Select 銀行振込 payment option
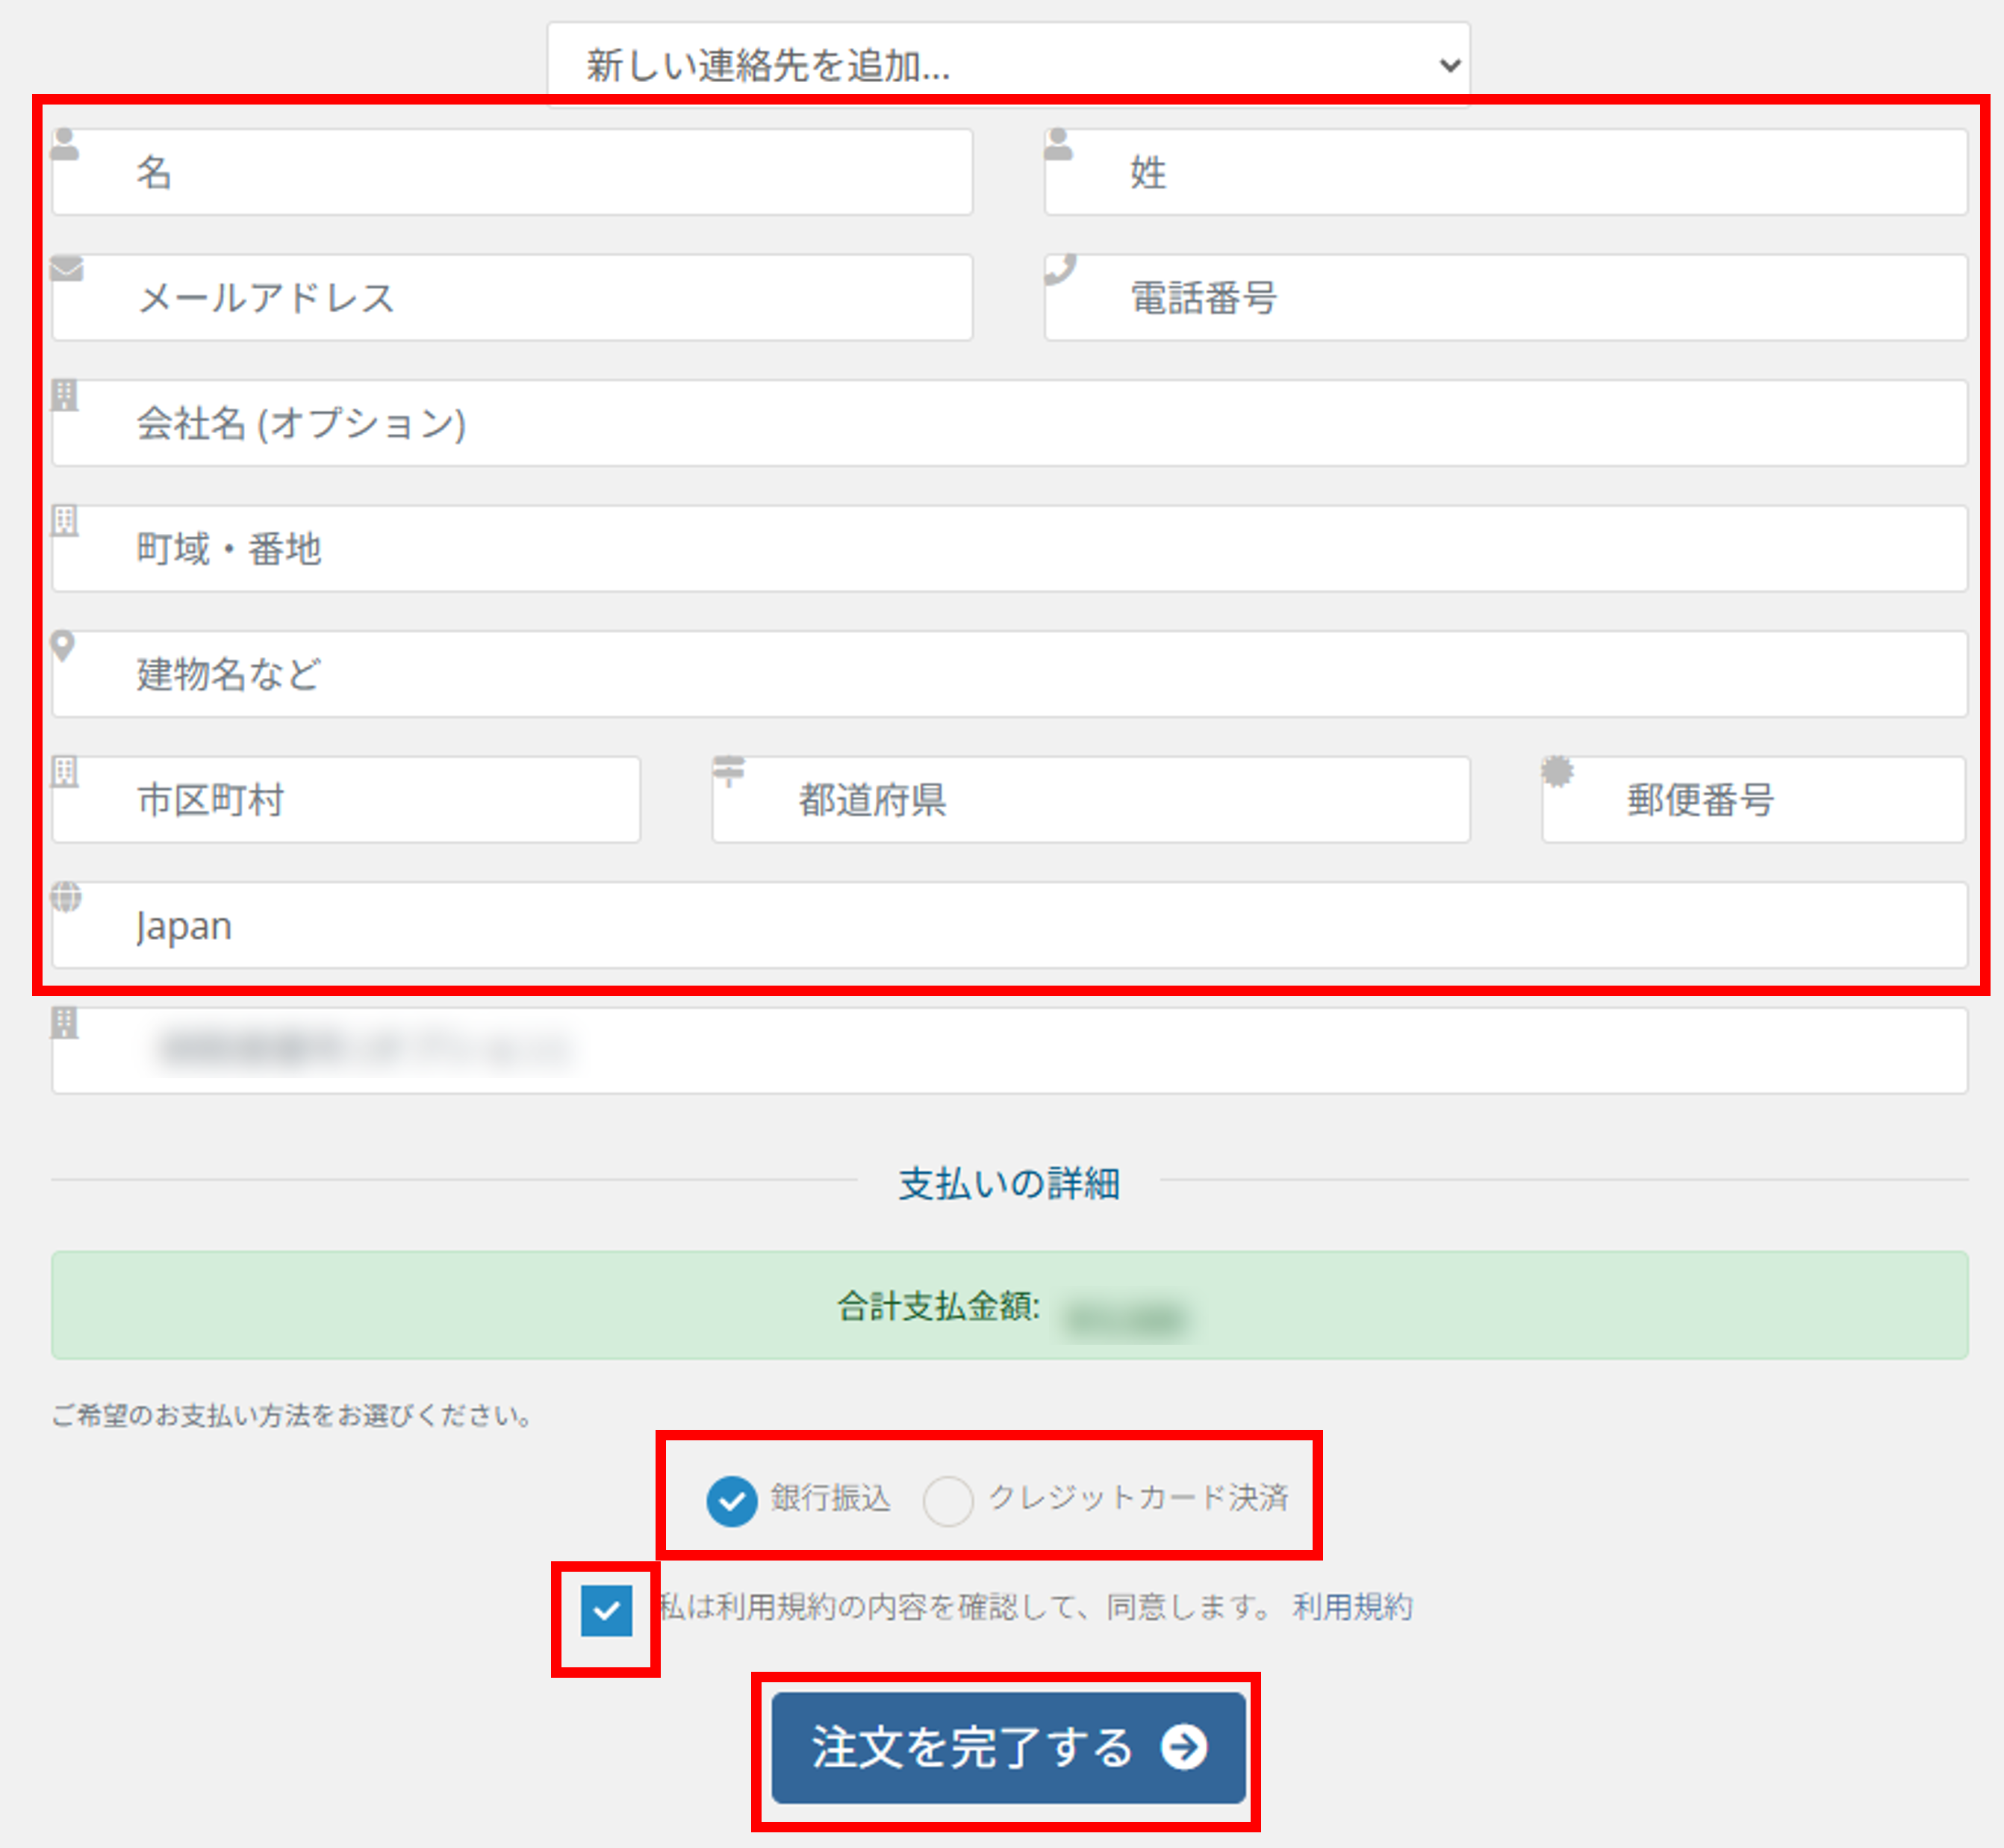The image size is (2004, 1848). tap(732, 1501)
